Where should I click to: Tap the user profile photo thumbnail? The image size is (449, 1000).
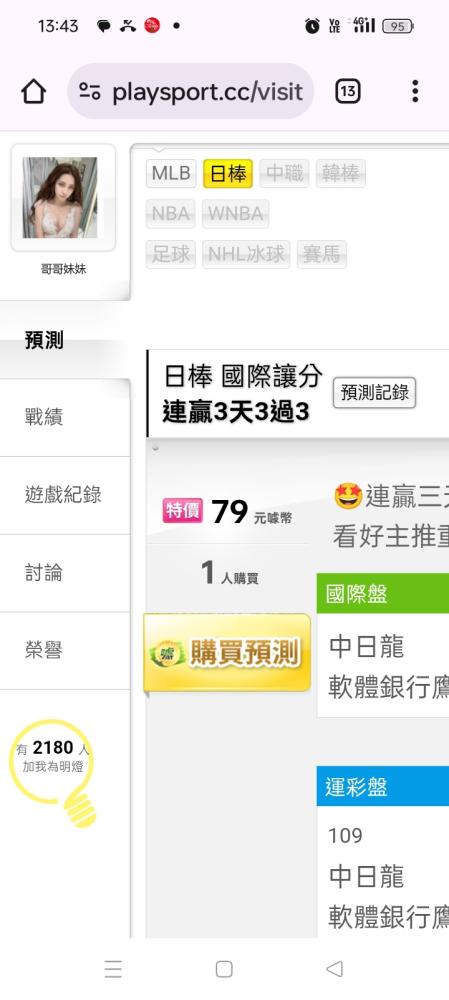click(63, 198)
